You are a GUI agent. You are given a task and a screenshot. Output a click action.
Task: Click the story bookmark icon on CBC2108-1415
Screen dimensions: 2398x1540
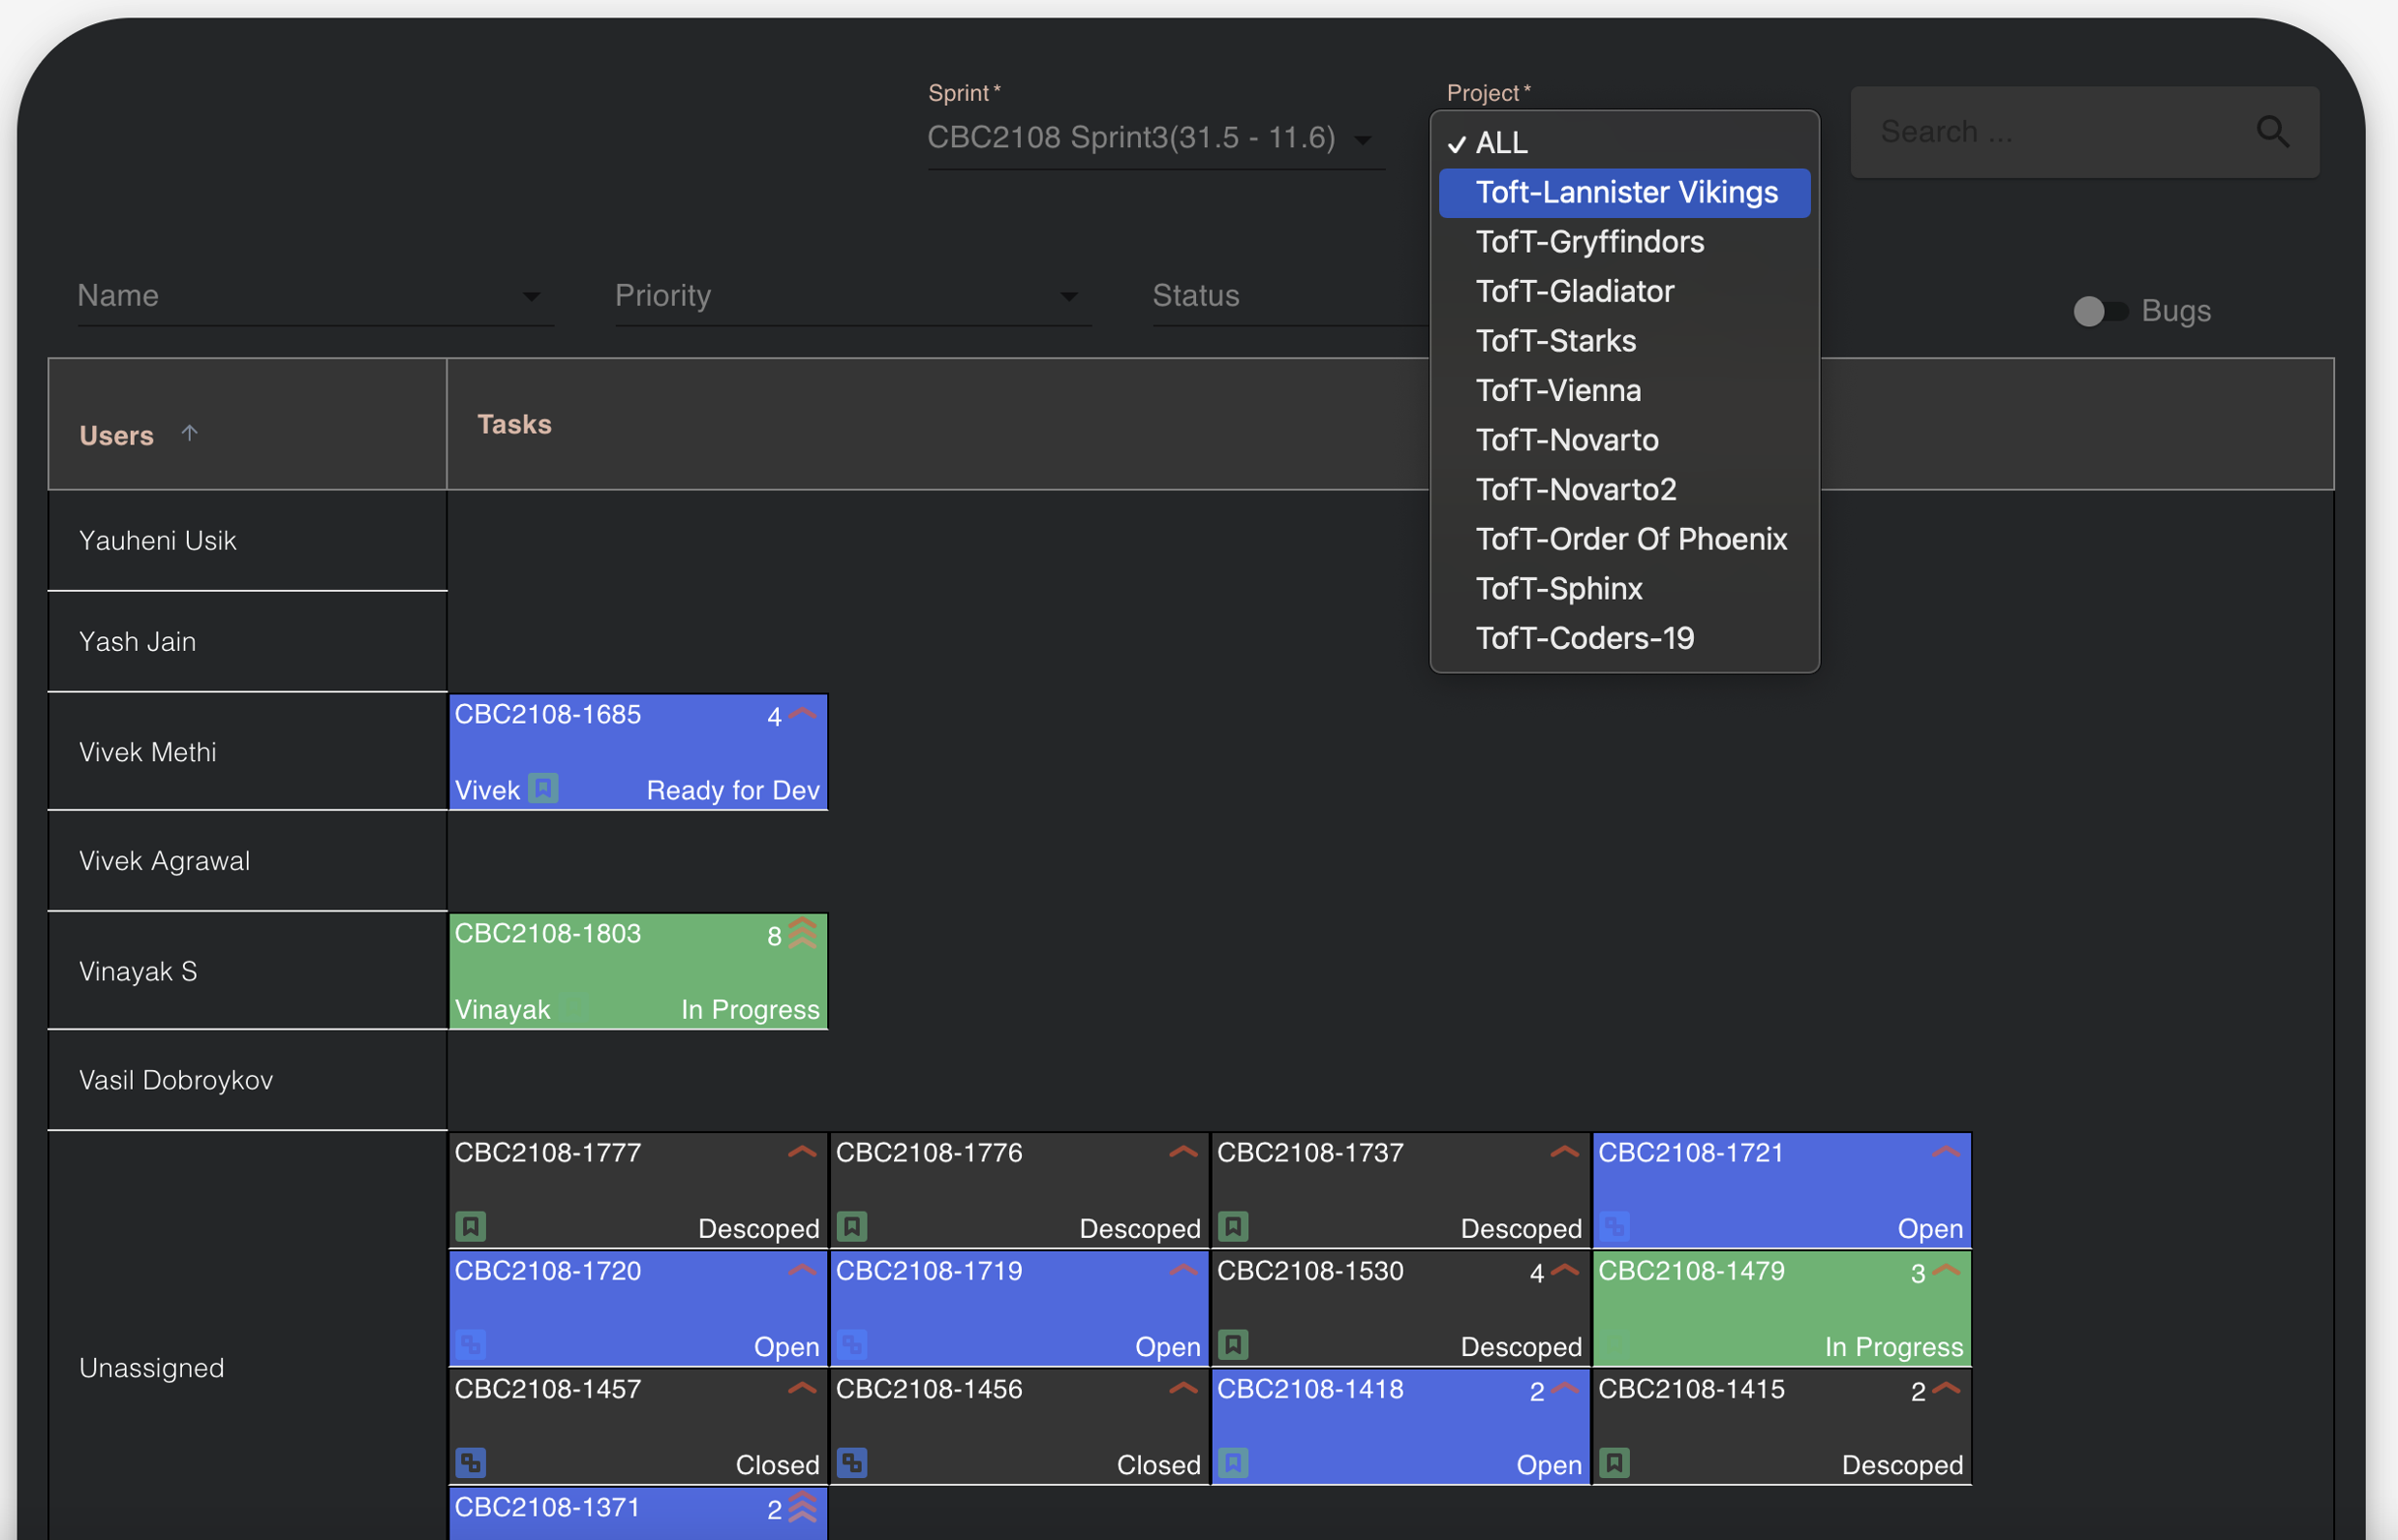1616,1463
